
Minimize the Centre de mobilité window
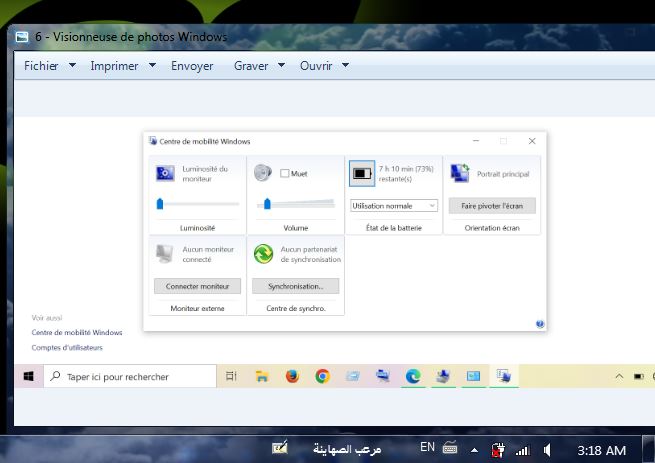coord(476,141)
